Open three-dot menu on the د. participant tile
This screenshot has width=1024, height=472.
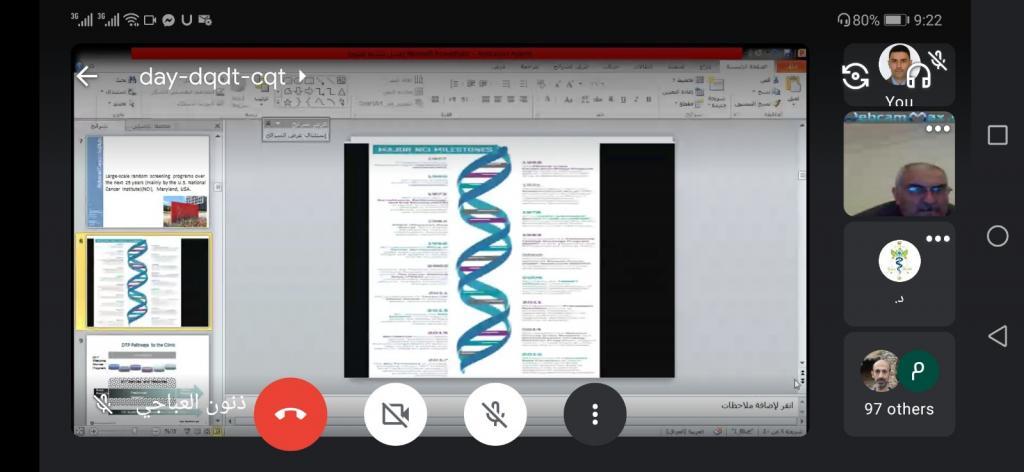click(x=937, y=239)
